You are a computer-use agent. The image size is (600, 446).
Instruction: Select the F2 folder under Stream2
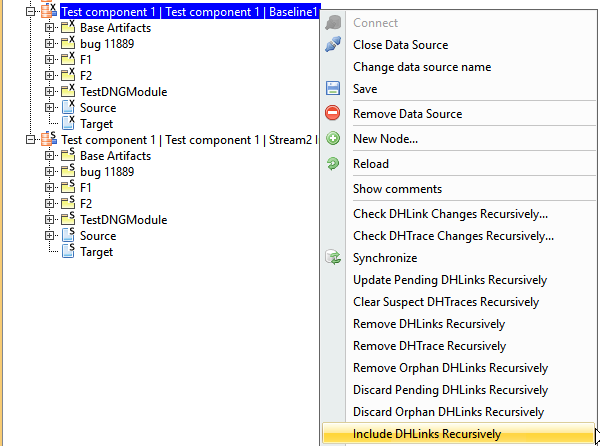[x=86, y=204]
